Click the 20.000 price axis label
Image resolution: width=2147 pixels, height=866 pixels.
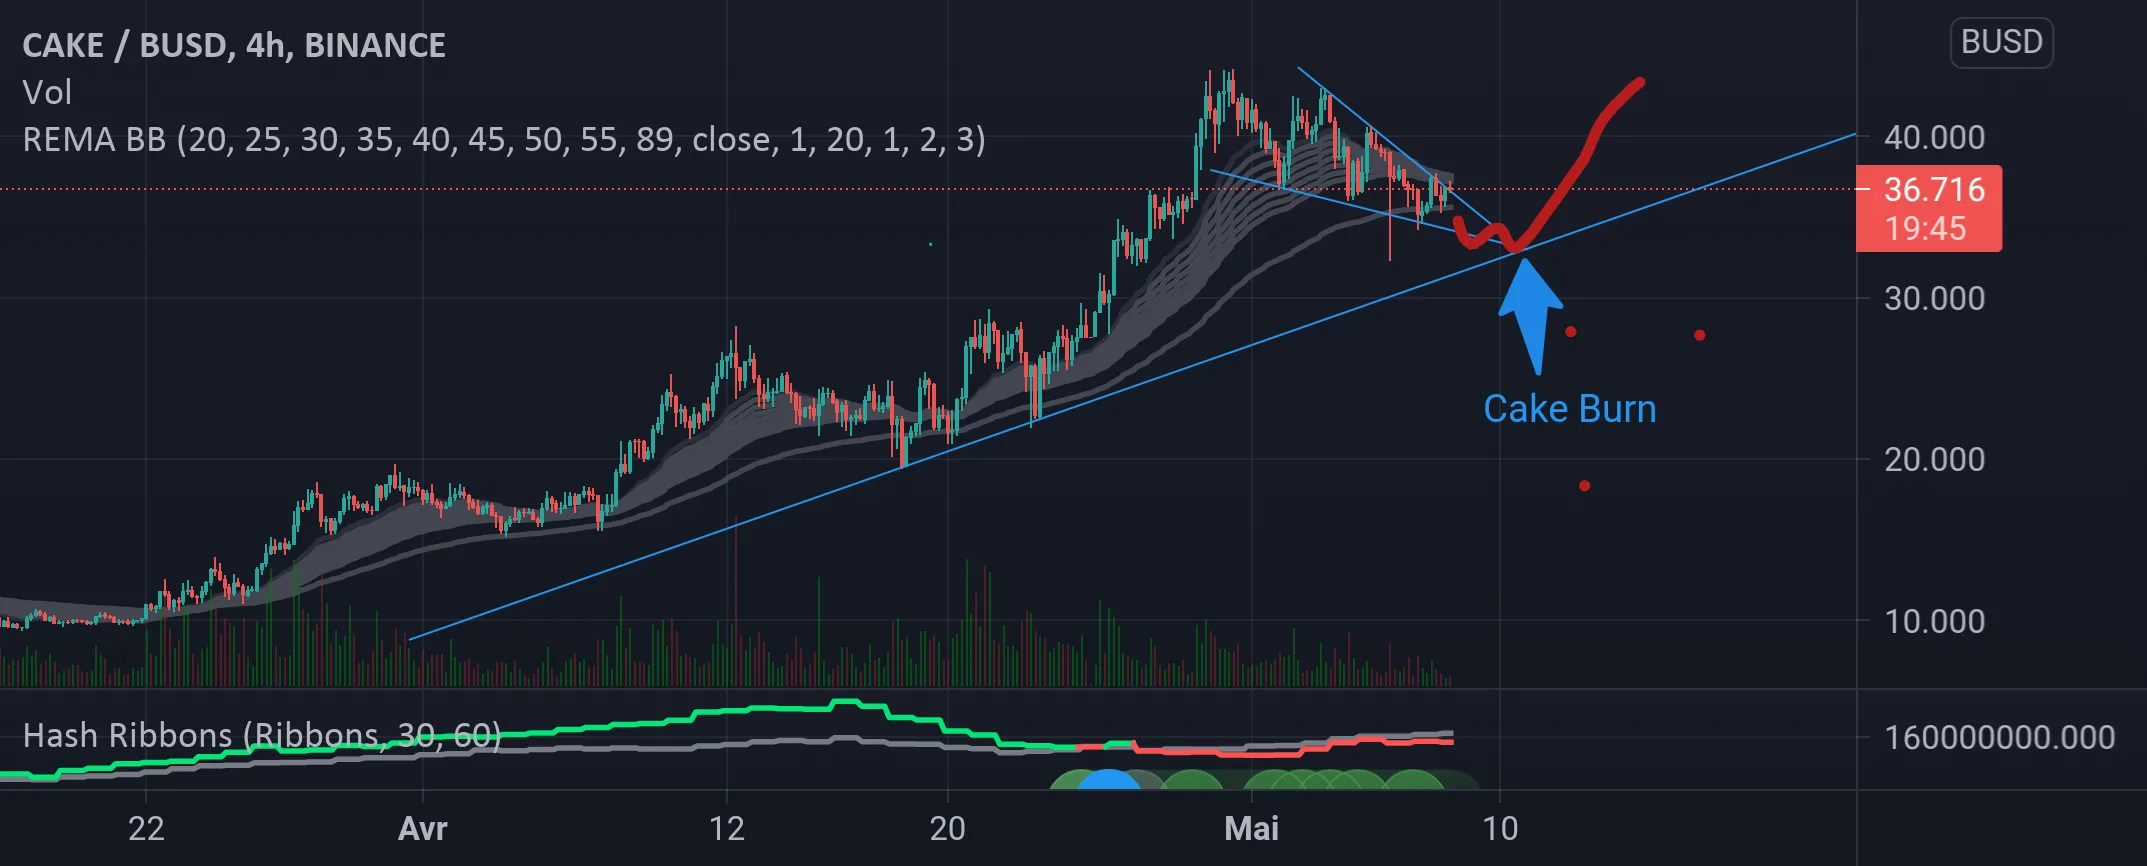tap(1934, 460)
